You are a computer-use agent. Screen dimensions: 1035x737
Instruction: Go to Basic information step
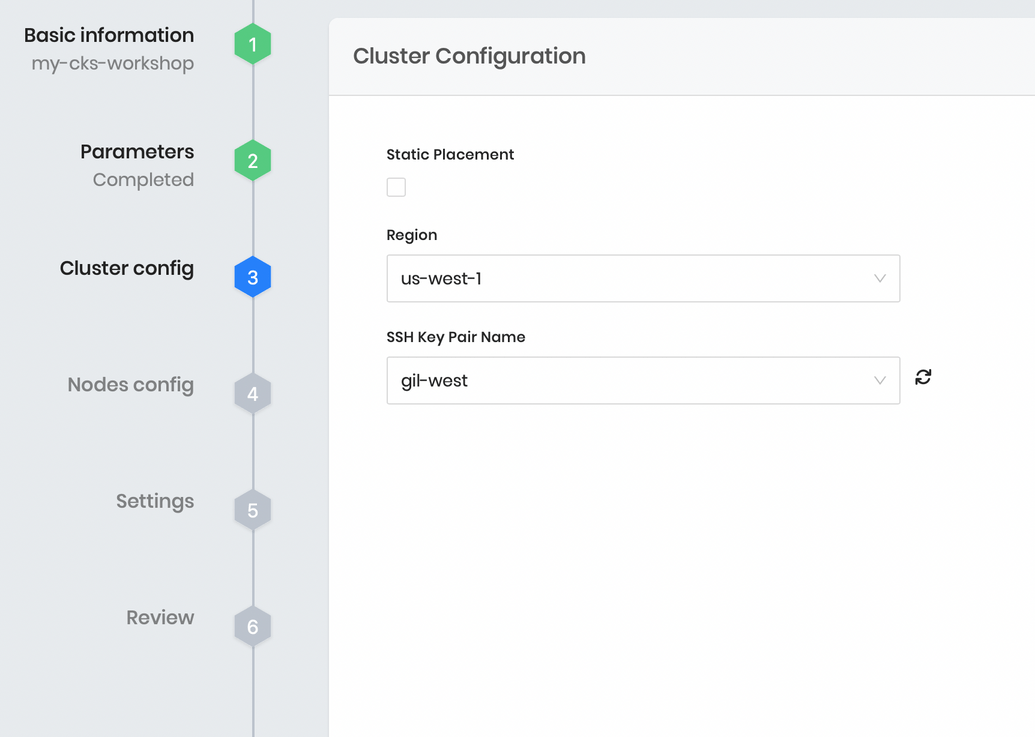click(x=109, y=35)
